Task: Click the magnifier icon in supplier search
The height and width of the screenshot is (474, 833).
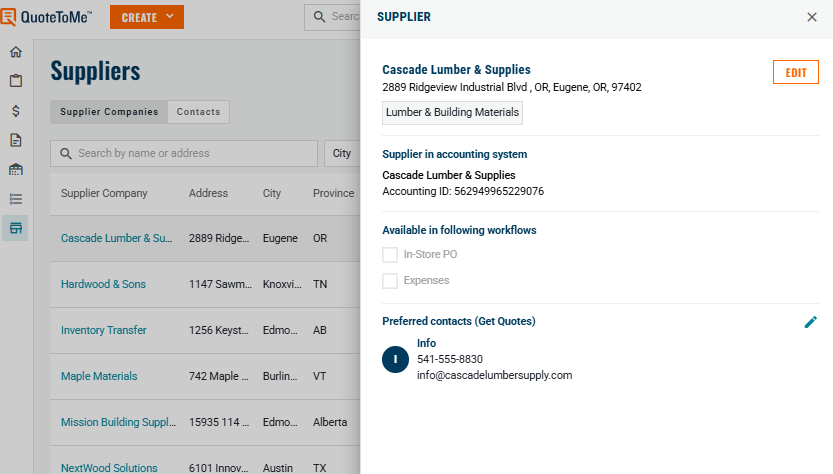Action: [66, 154]
